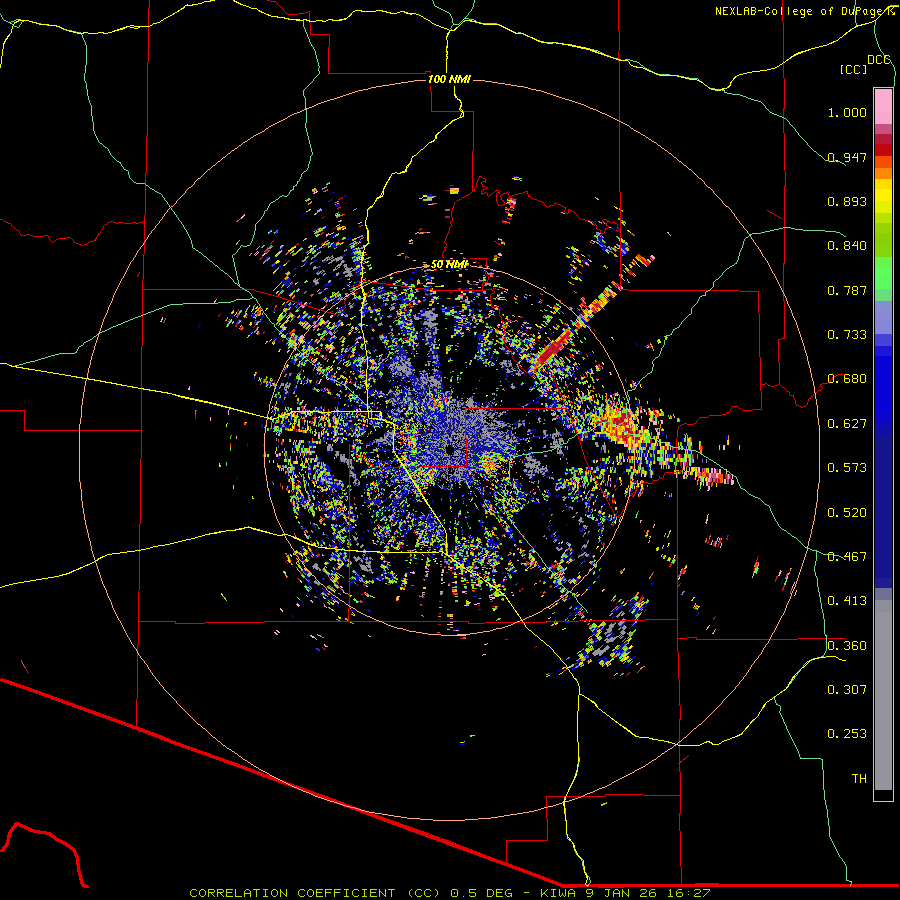Screen dimensions: 900x900
Task: Select the DCC label above the color bar
Action: [x=879, y=60]
